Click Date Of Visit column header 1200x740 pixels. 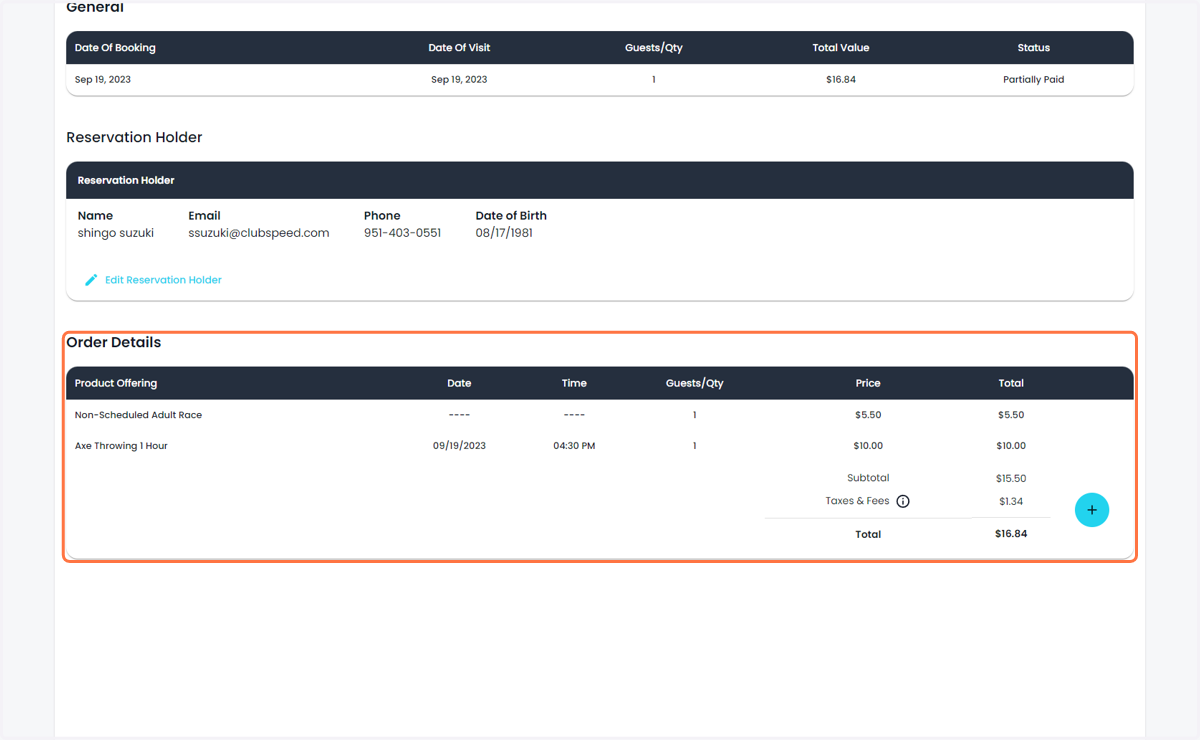(x=459, y=48)
